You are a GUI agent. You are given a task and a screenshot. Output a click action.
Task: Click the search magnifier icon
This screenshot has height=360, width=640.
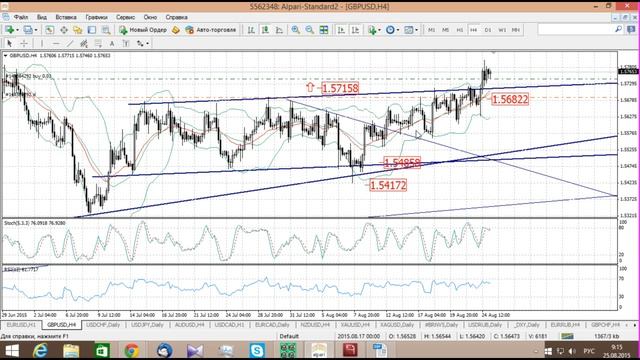pyautogui.click(x=618, y=29)
